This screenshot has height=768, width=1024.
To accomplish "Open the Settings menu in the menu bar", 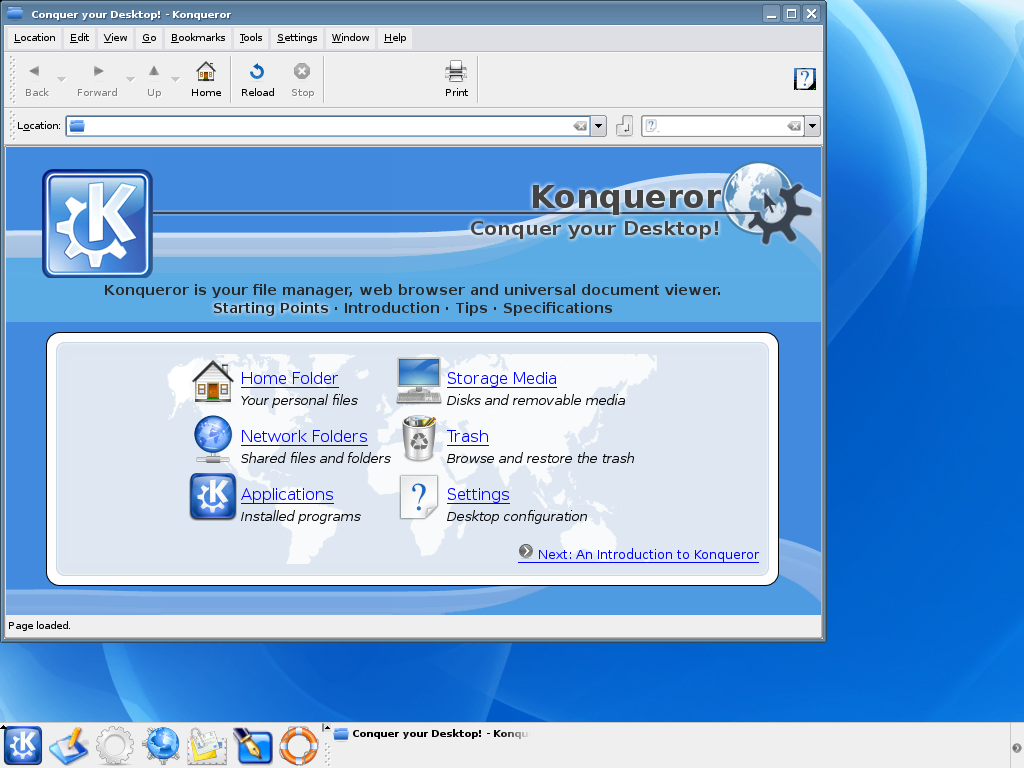I will 297,38.
